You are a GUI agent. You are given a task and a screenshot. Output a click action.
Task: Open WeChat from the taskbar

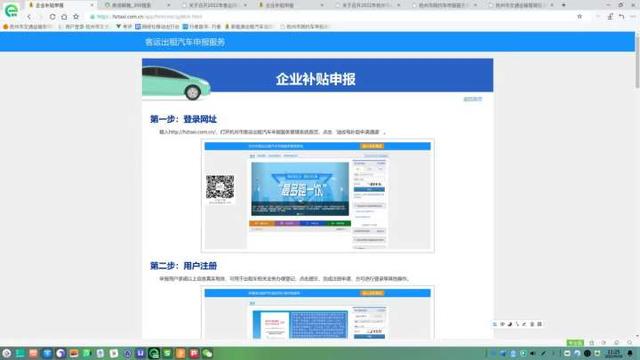[x=207, y=353]
